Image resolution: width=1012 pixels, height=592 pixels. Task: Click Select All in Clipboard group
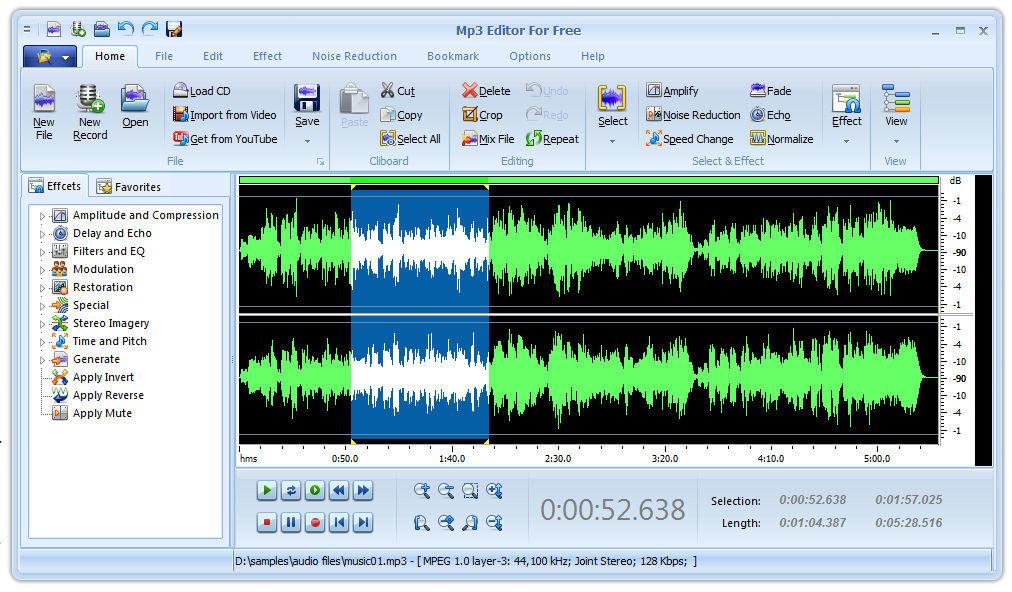(410, 139)
